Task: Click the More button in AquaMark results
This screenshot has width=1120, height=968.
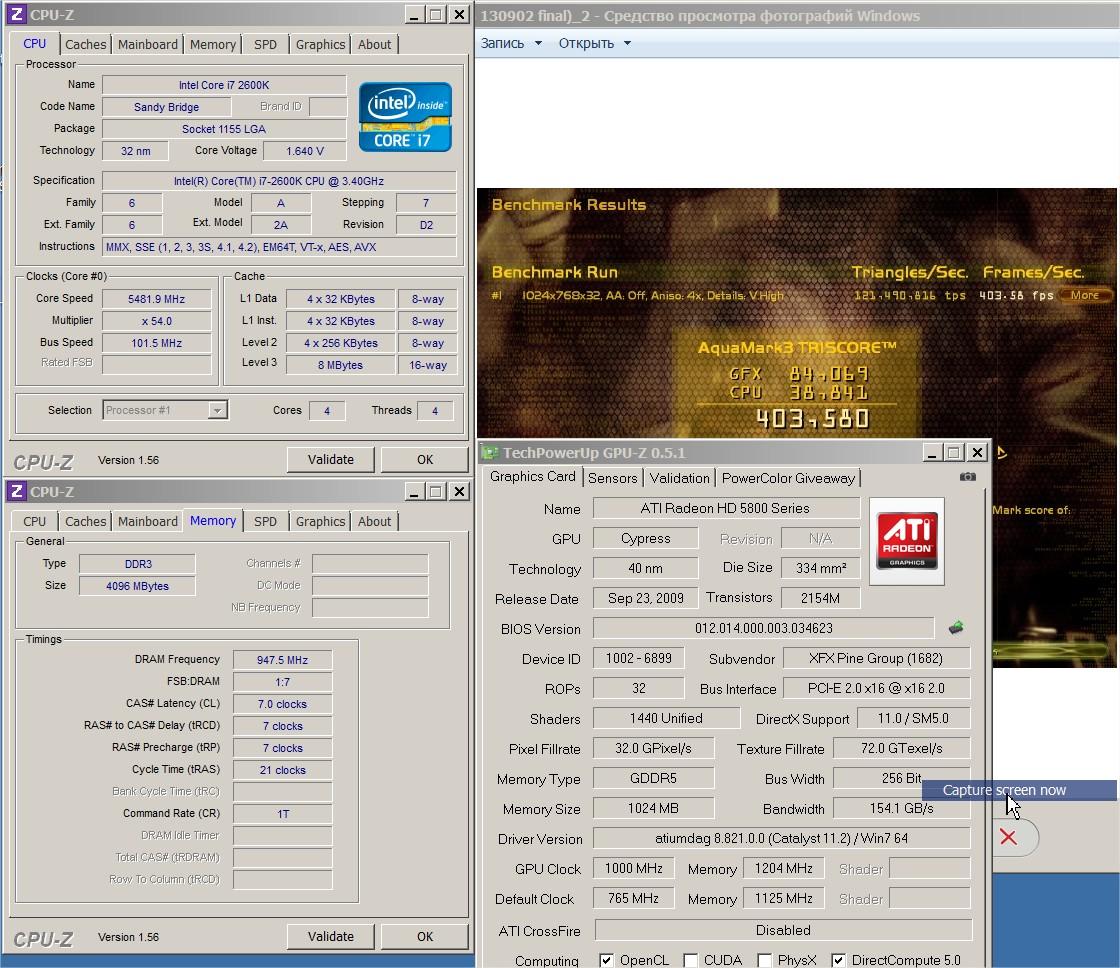Action: pyautogui.click(x=1084, y=295)
